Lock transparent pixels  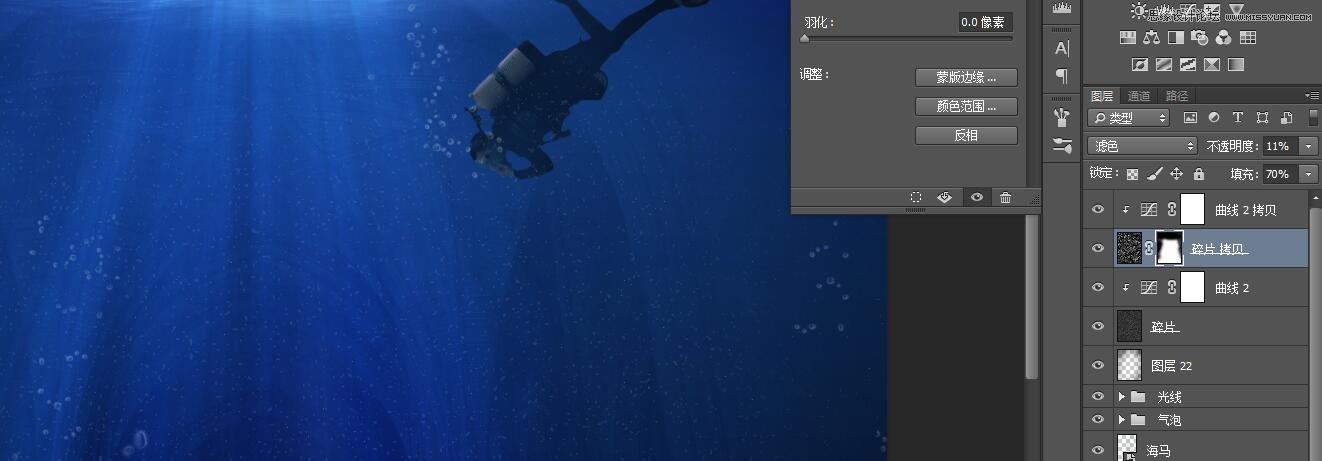(x=1132, y=174)
